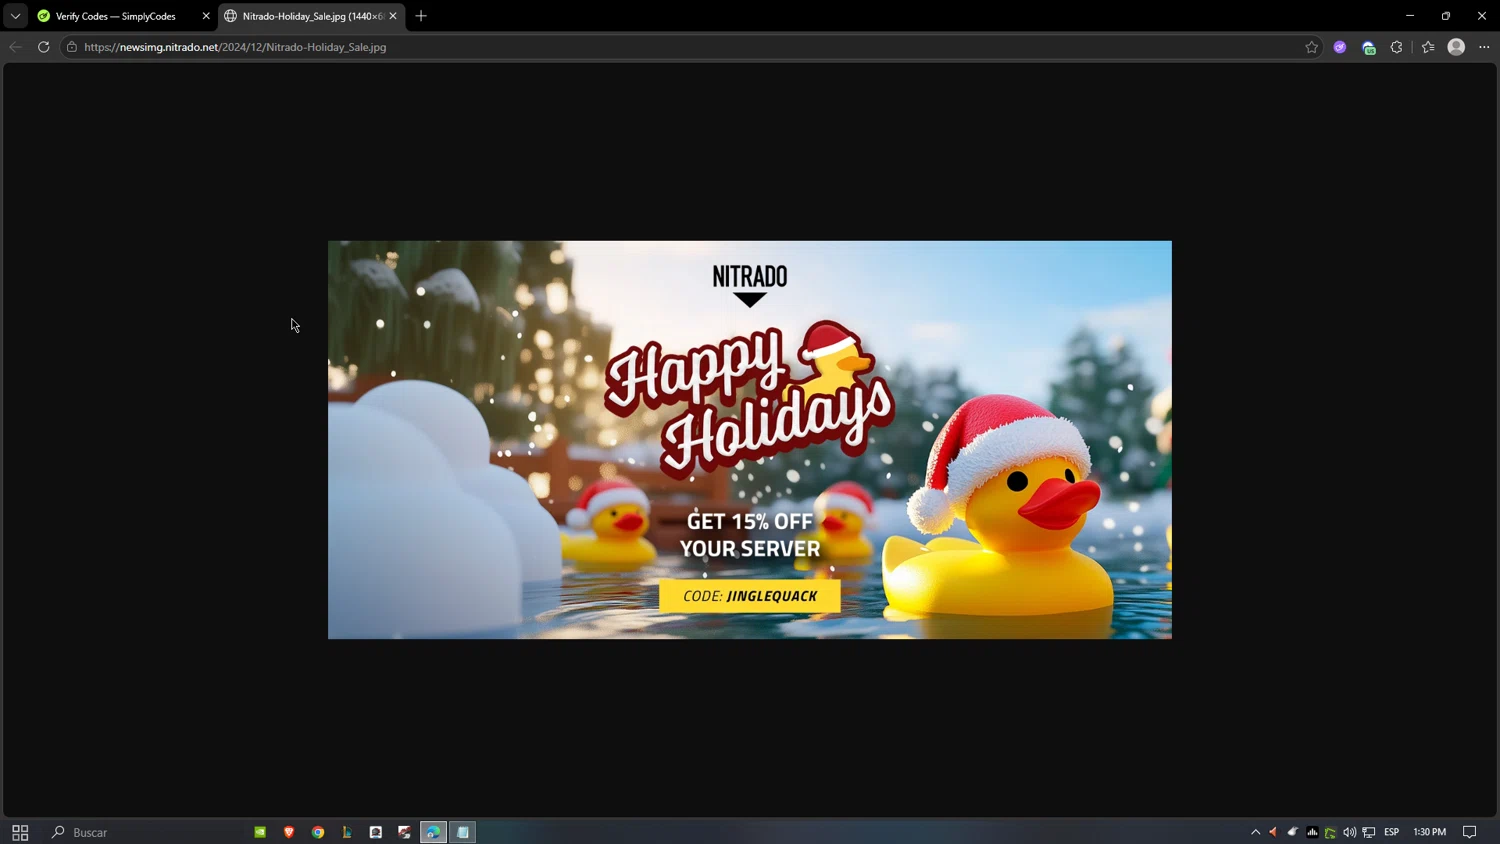Open the notification center
The image size is (1500, 844).
pyautogui.click(x=1470, y=832)
